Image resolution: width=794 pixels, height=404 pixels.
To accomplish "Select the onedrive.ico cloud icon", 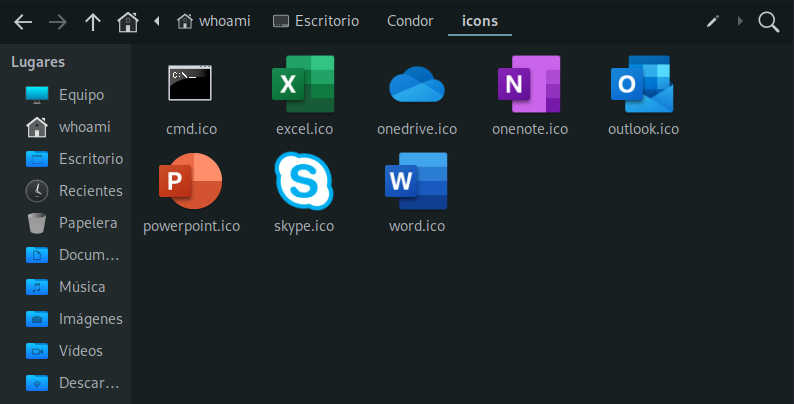I will 417,84.
